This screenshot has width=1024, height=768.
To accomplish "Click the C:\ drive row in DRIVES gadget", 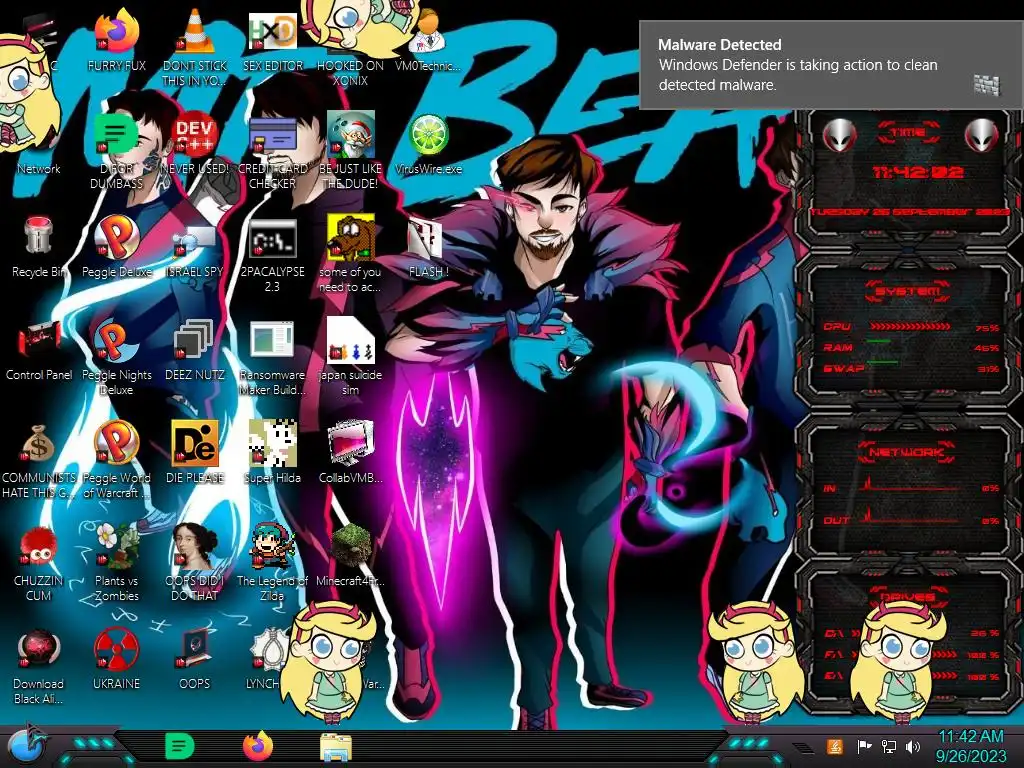I will [x=911, y=633].
